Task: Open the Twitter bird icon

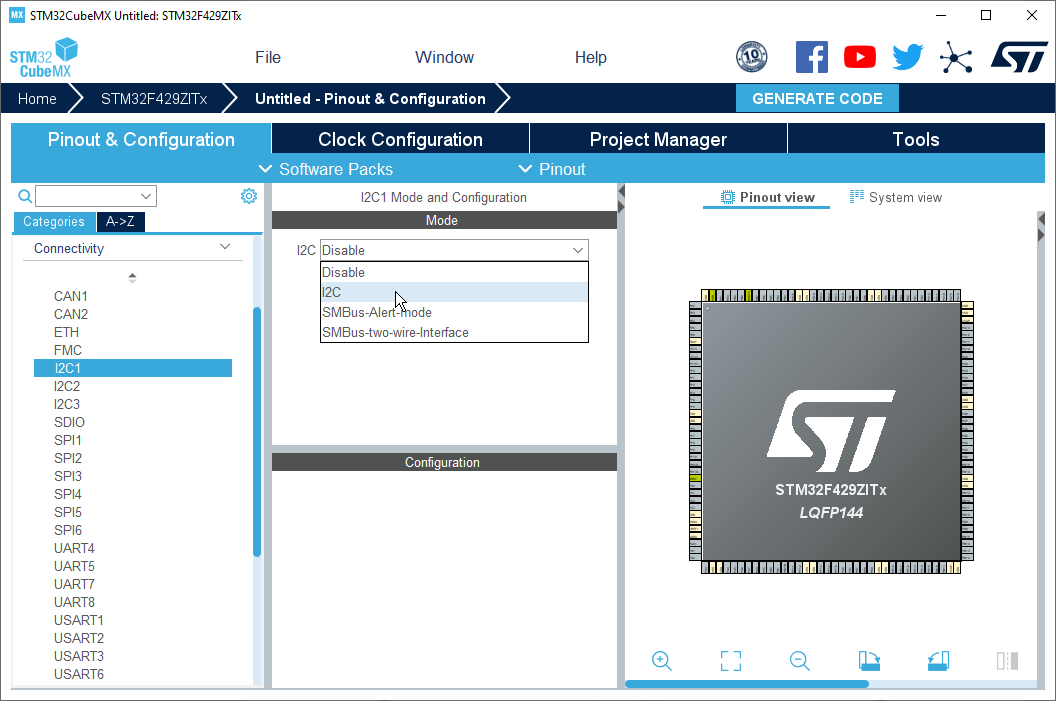Action: [908, 57]
